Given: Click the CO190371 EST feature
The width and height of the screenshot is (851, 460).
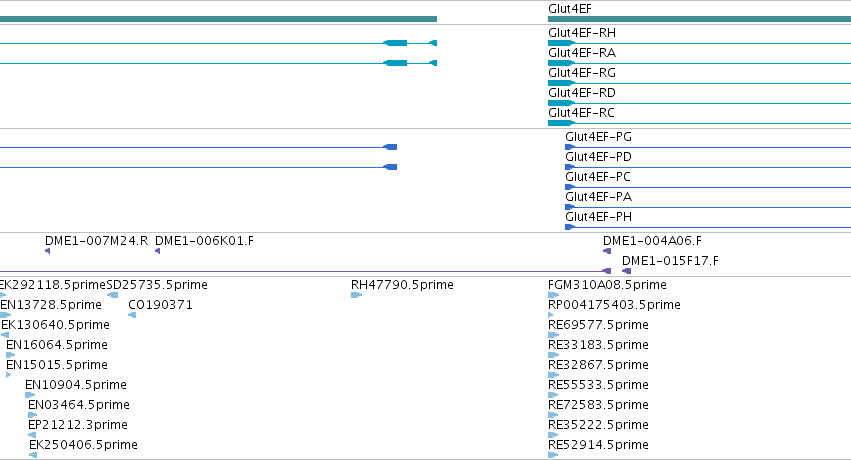Looking at the screenshot, I should point(132,315).
